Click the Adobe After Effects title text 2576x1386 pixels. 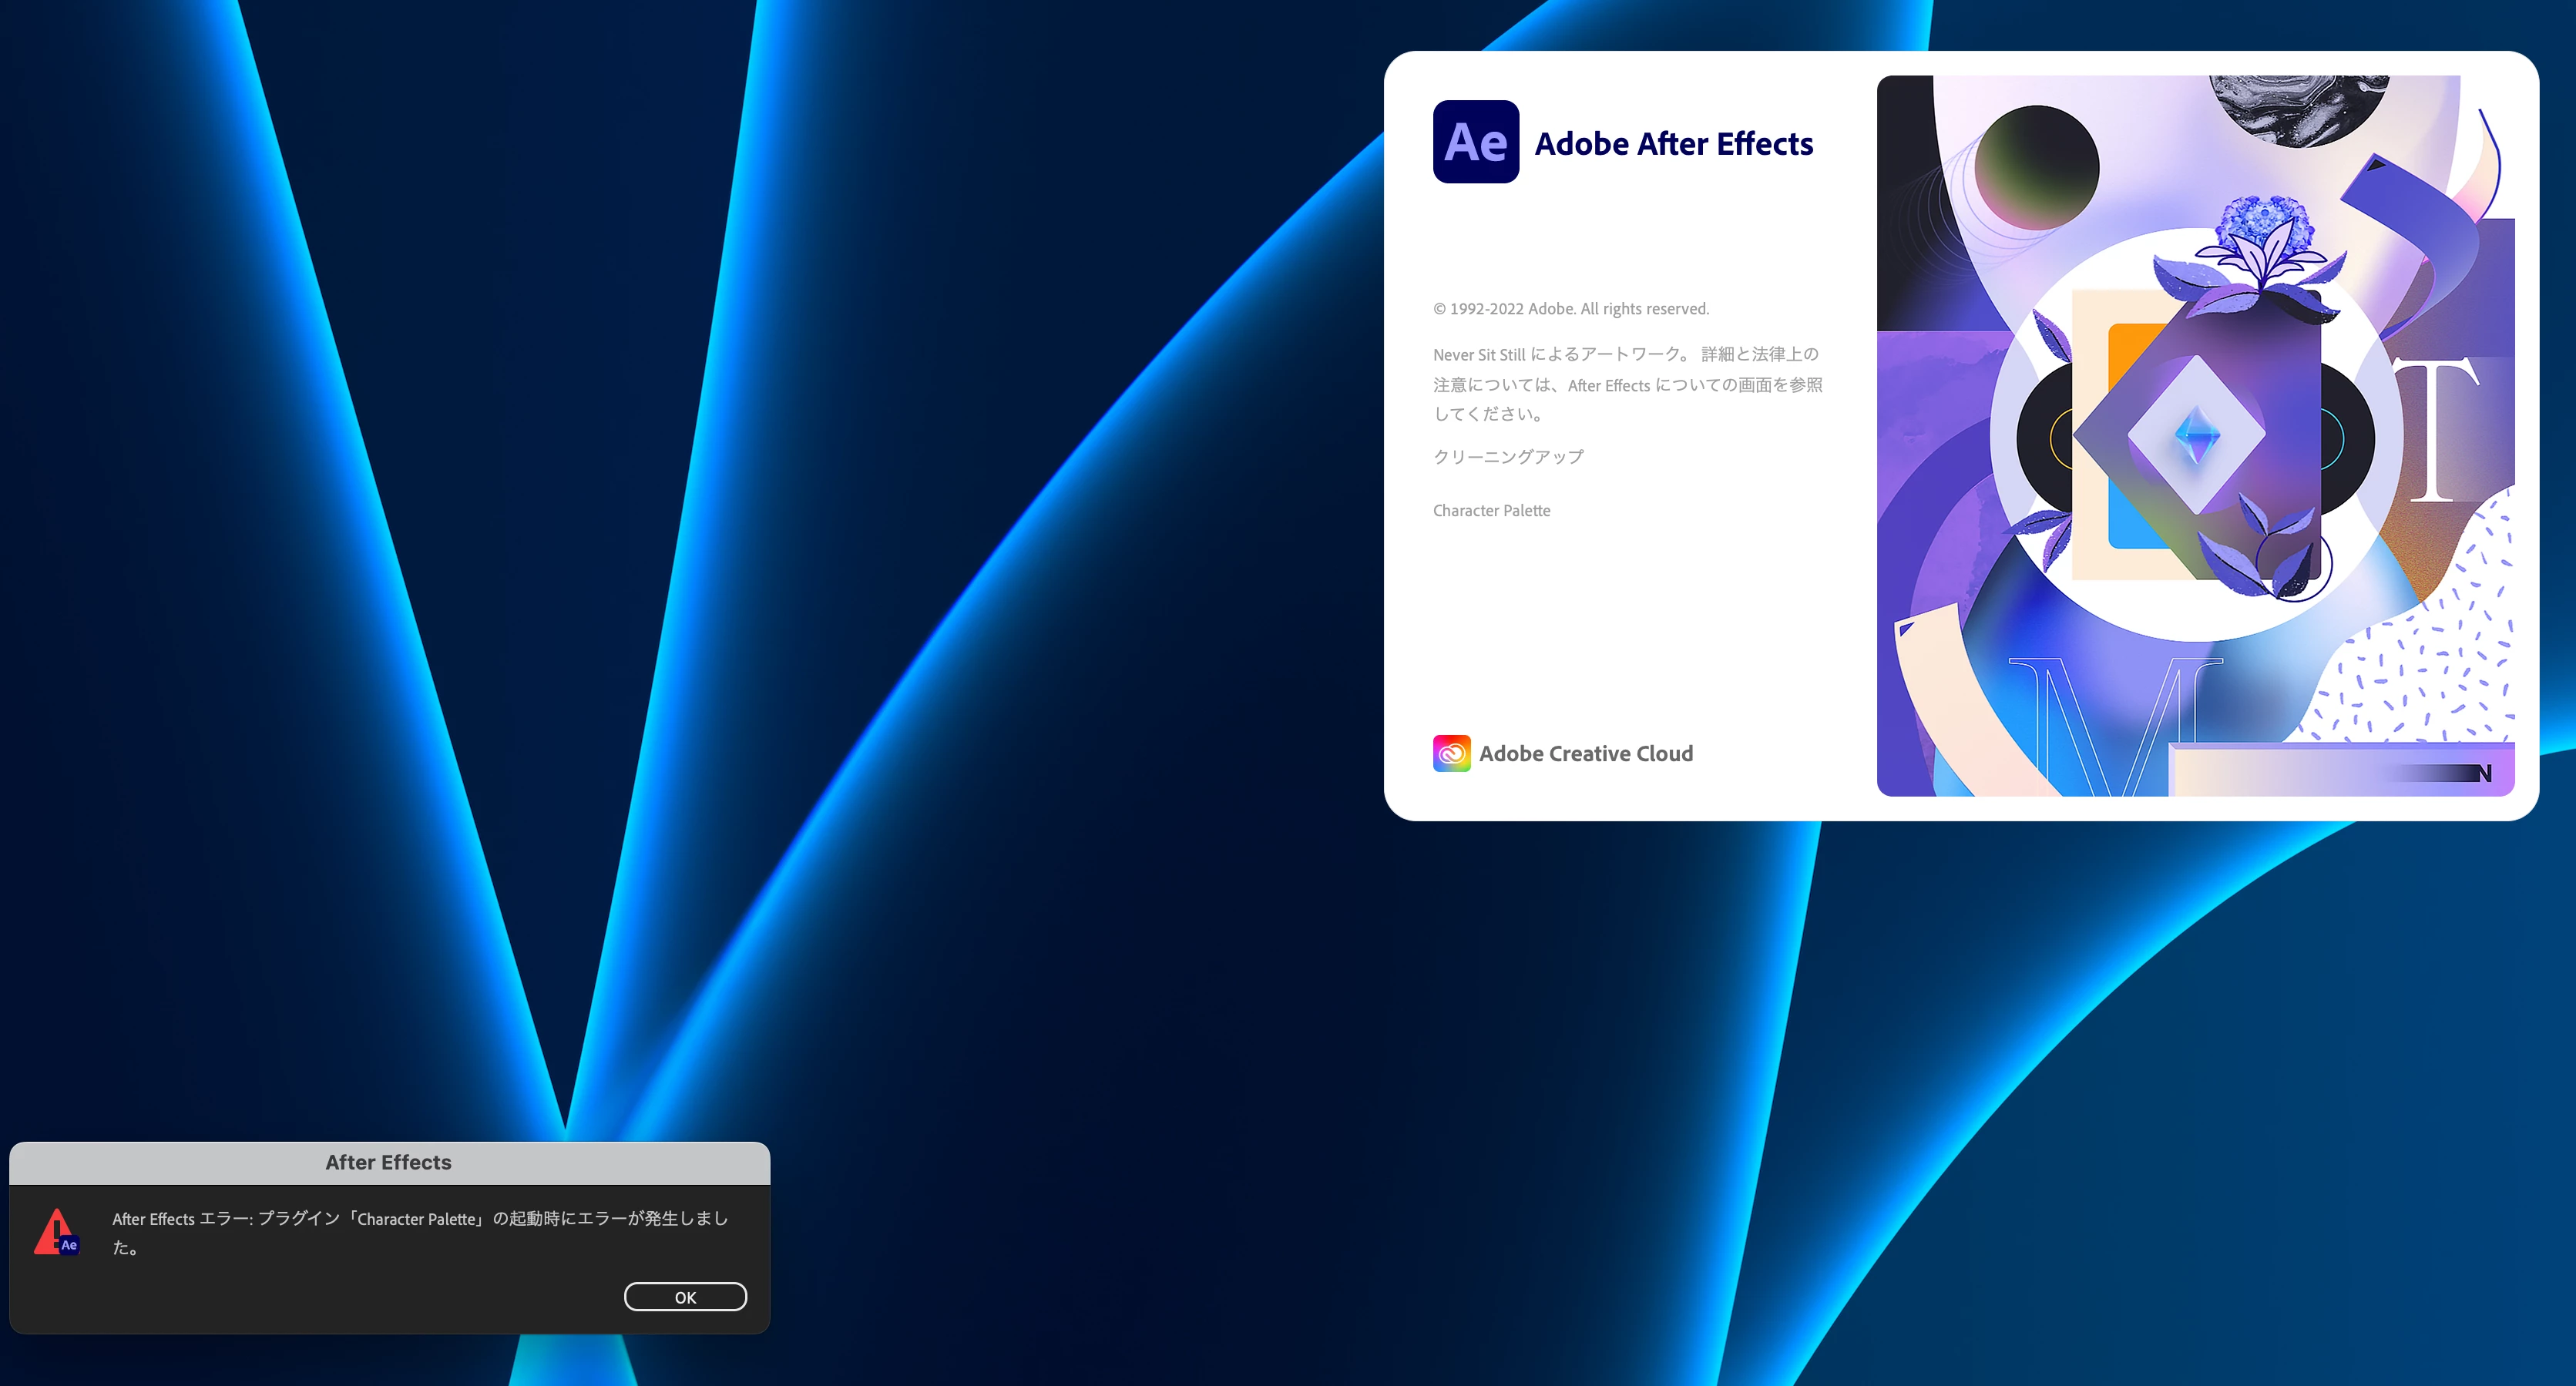(1673, 144)
